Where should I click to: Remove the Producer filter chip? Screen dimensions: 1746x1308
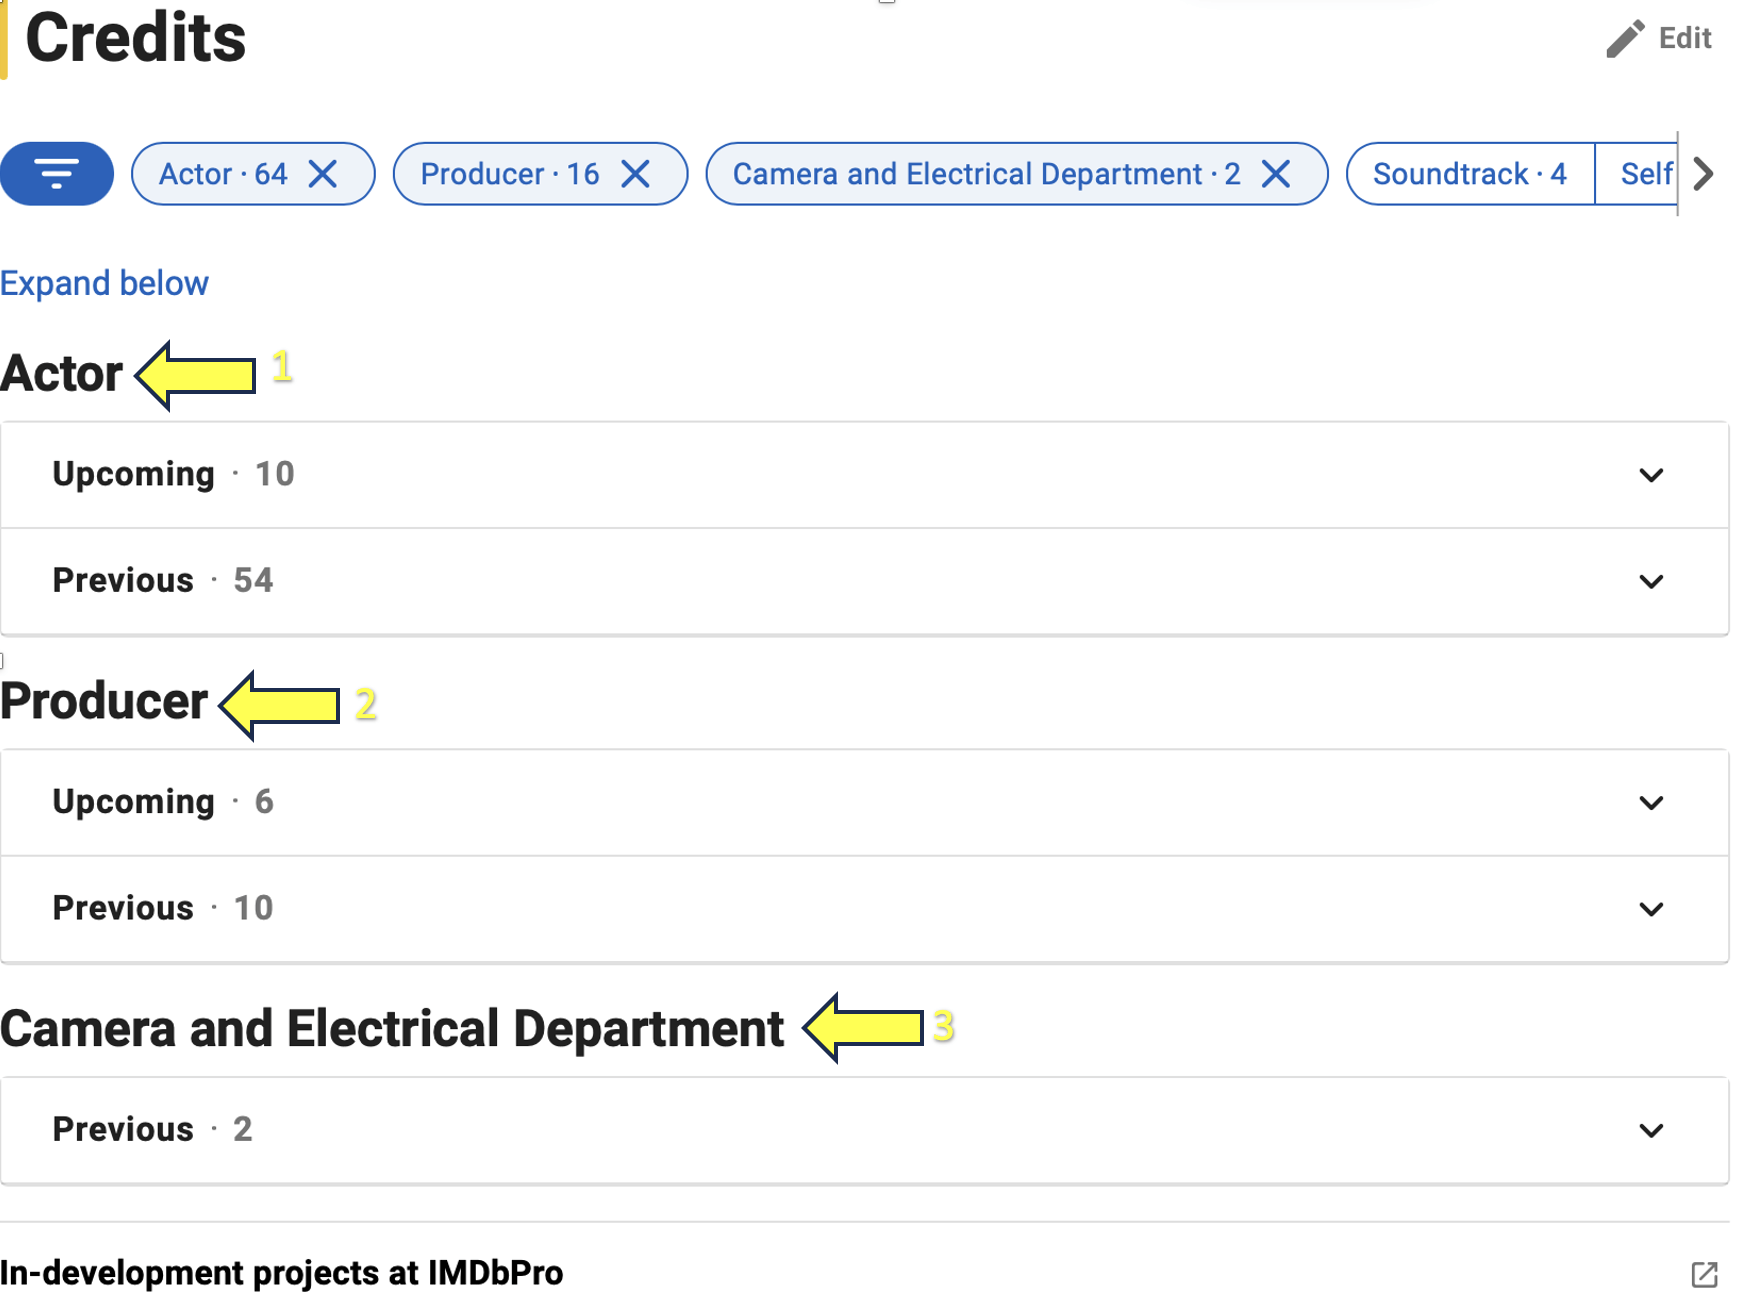point(636,174)
